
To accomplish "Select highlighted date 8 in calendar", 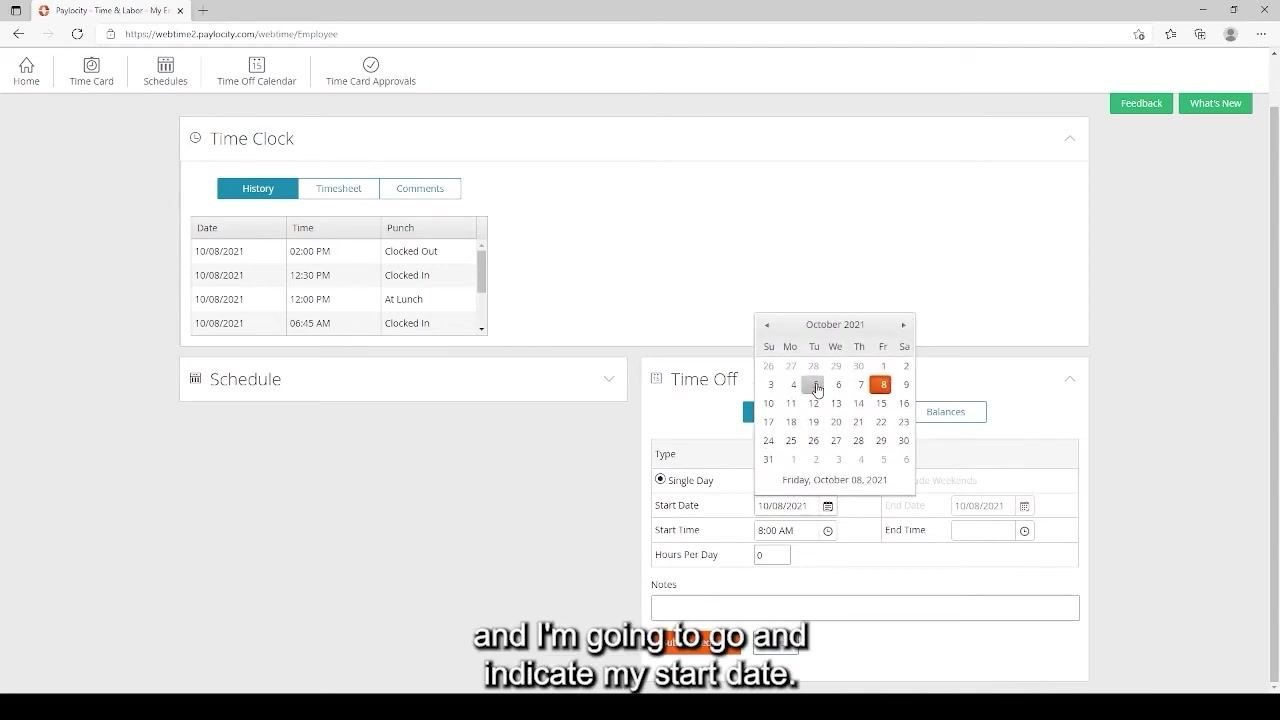I will (x=881, y=385).
